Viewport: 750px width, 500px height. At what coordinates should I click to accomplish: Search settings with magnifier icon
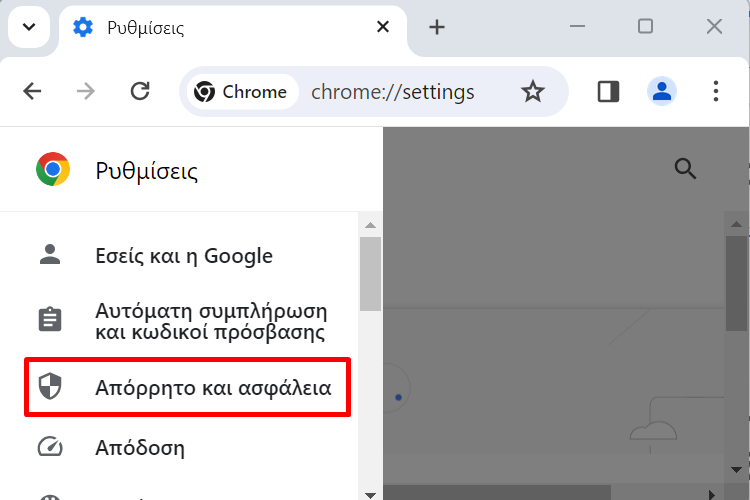[x=685, y=168]
